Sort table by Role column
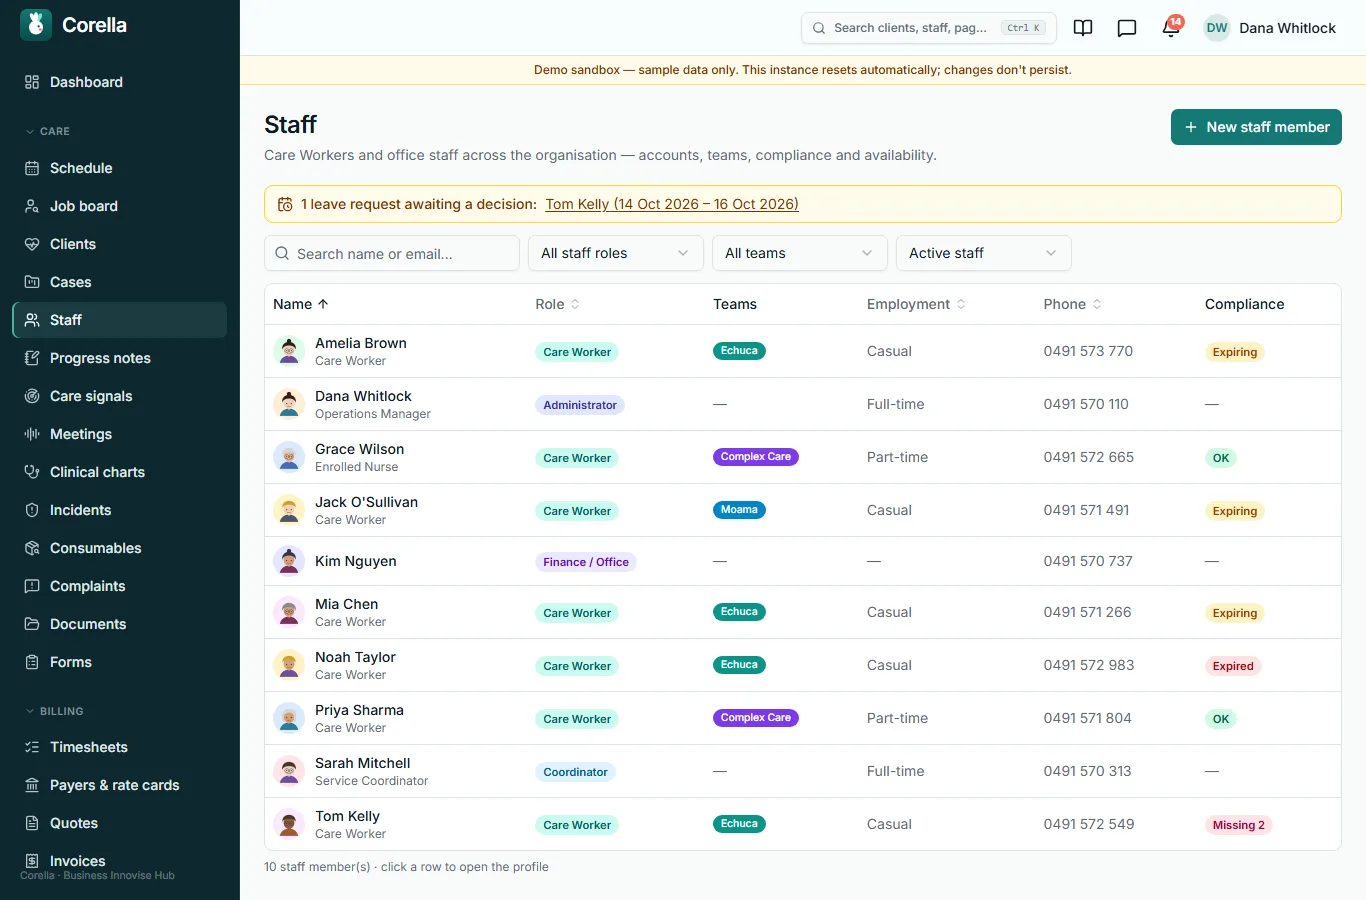 [557, 304]
